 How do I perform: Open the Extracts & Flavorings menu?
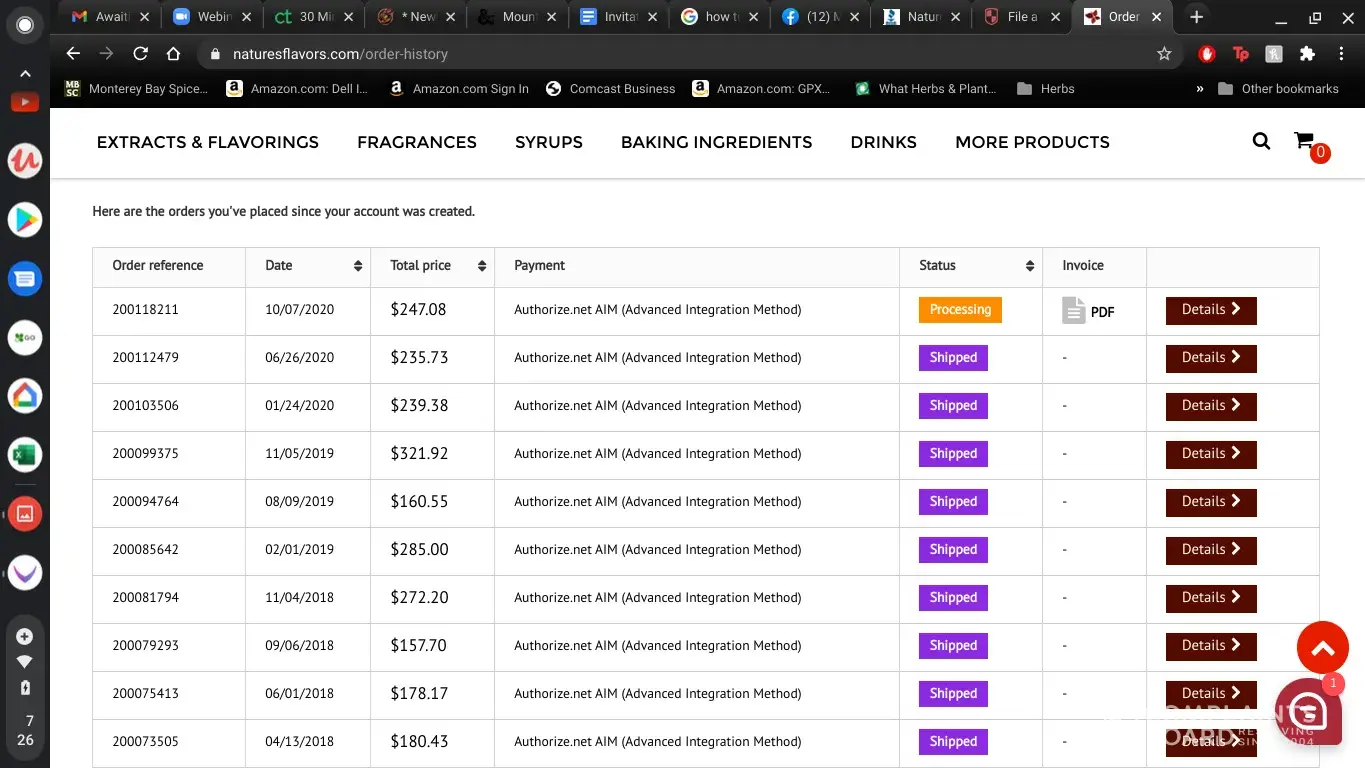(207, 142)
